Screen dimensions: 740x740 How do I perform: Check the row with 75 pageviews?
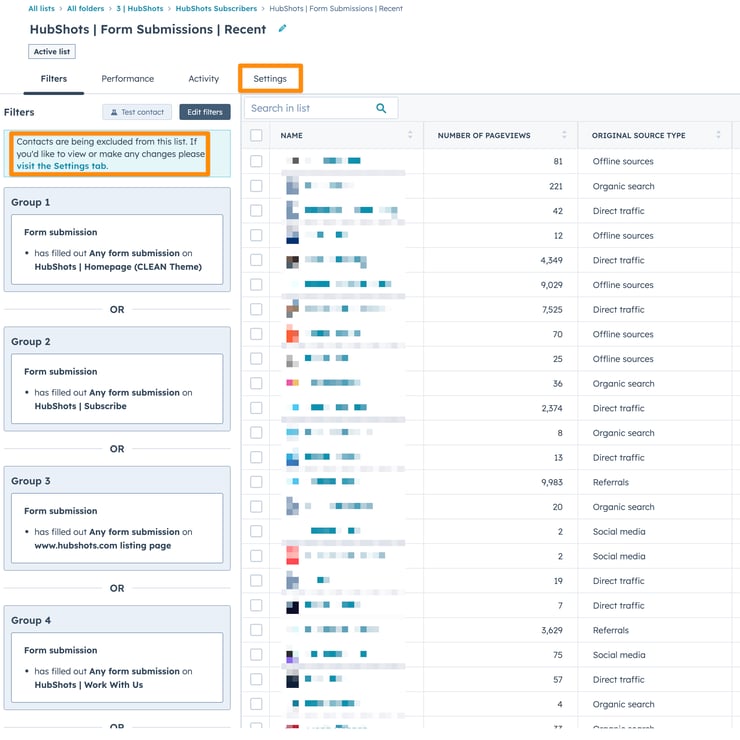[x=256, y=655]
